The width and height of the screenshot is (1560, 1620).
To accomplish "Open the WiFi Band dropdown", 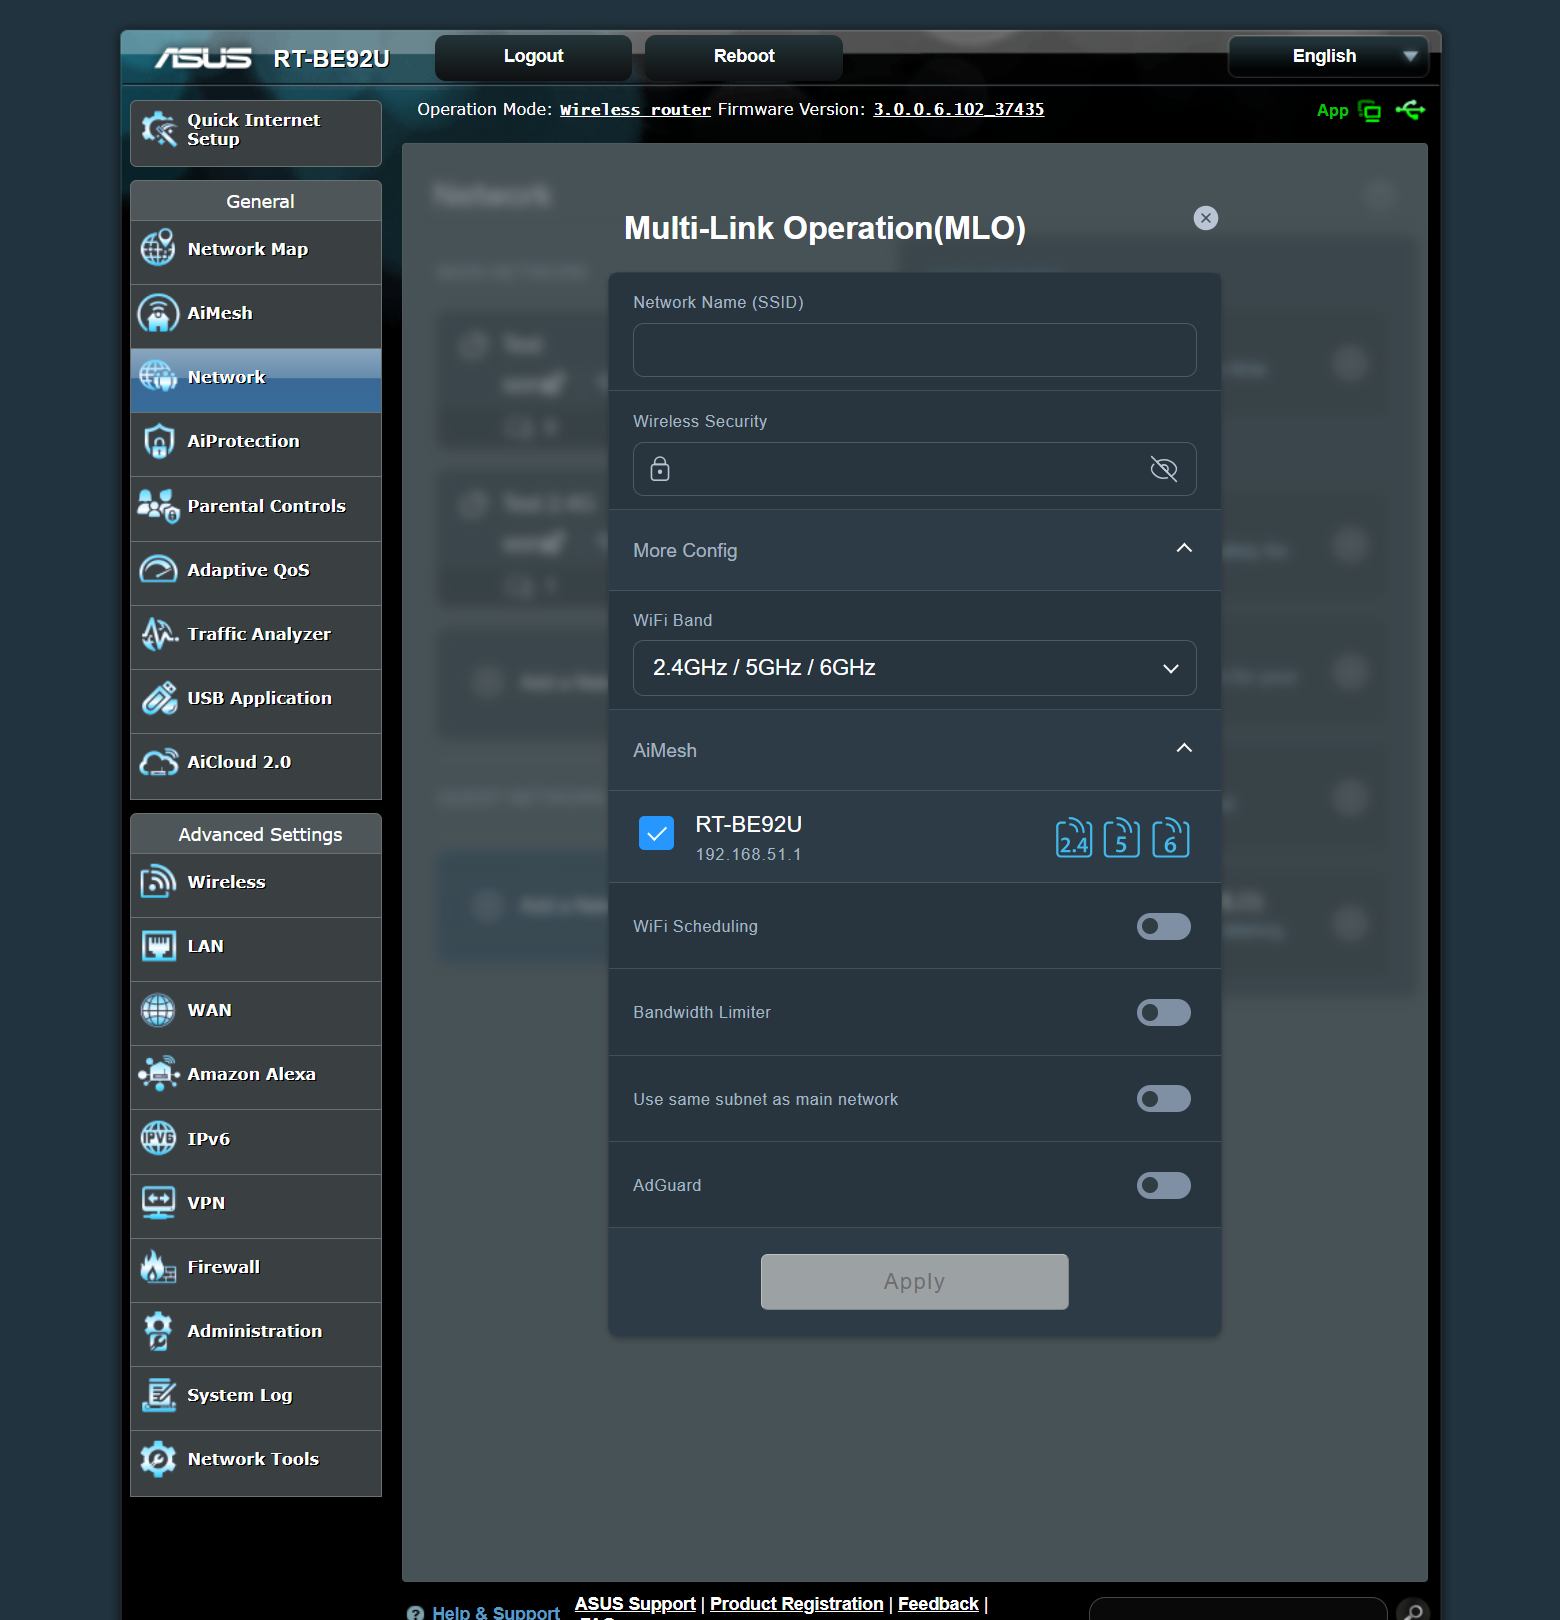I will 915,668.
